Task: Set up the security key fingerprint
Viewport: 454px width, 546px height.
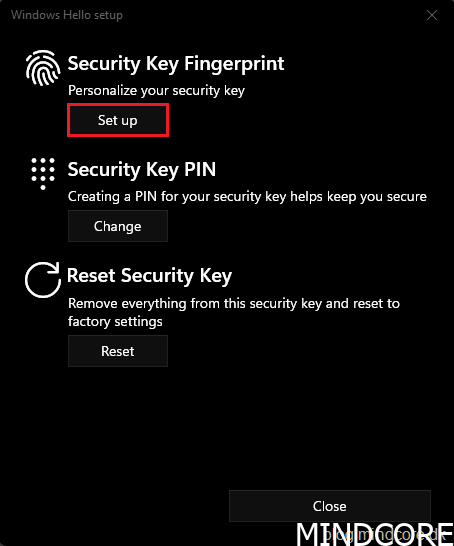Action: [118, 120]
